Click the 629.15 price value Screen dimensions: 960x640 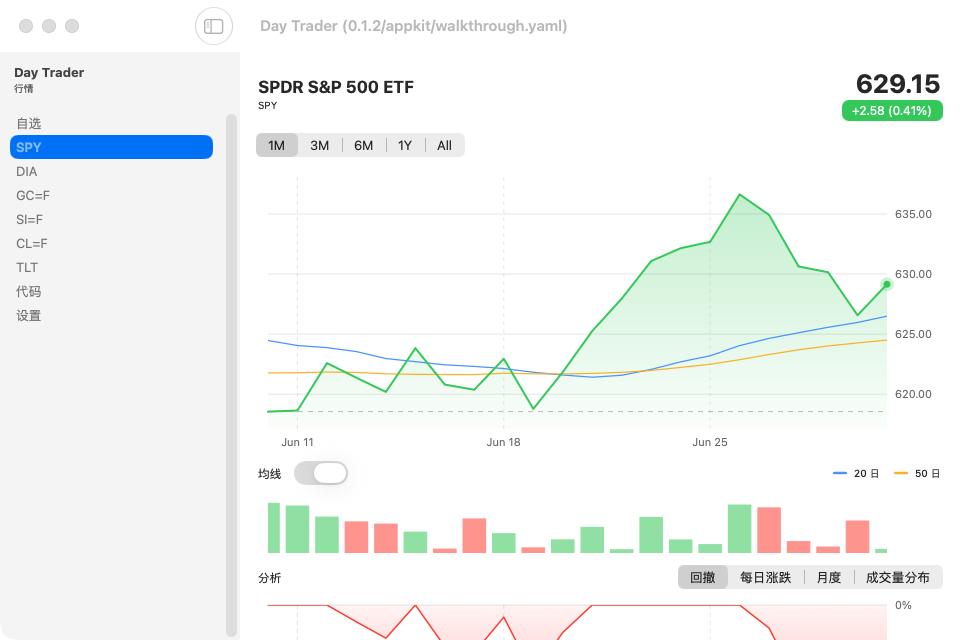898,84
